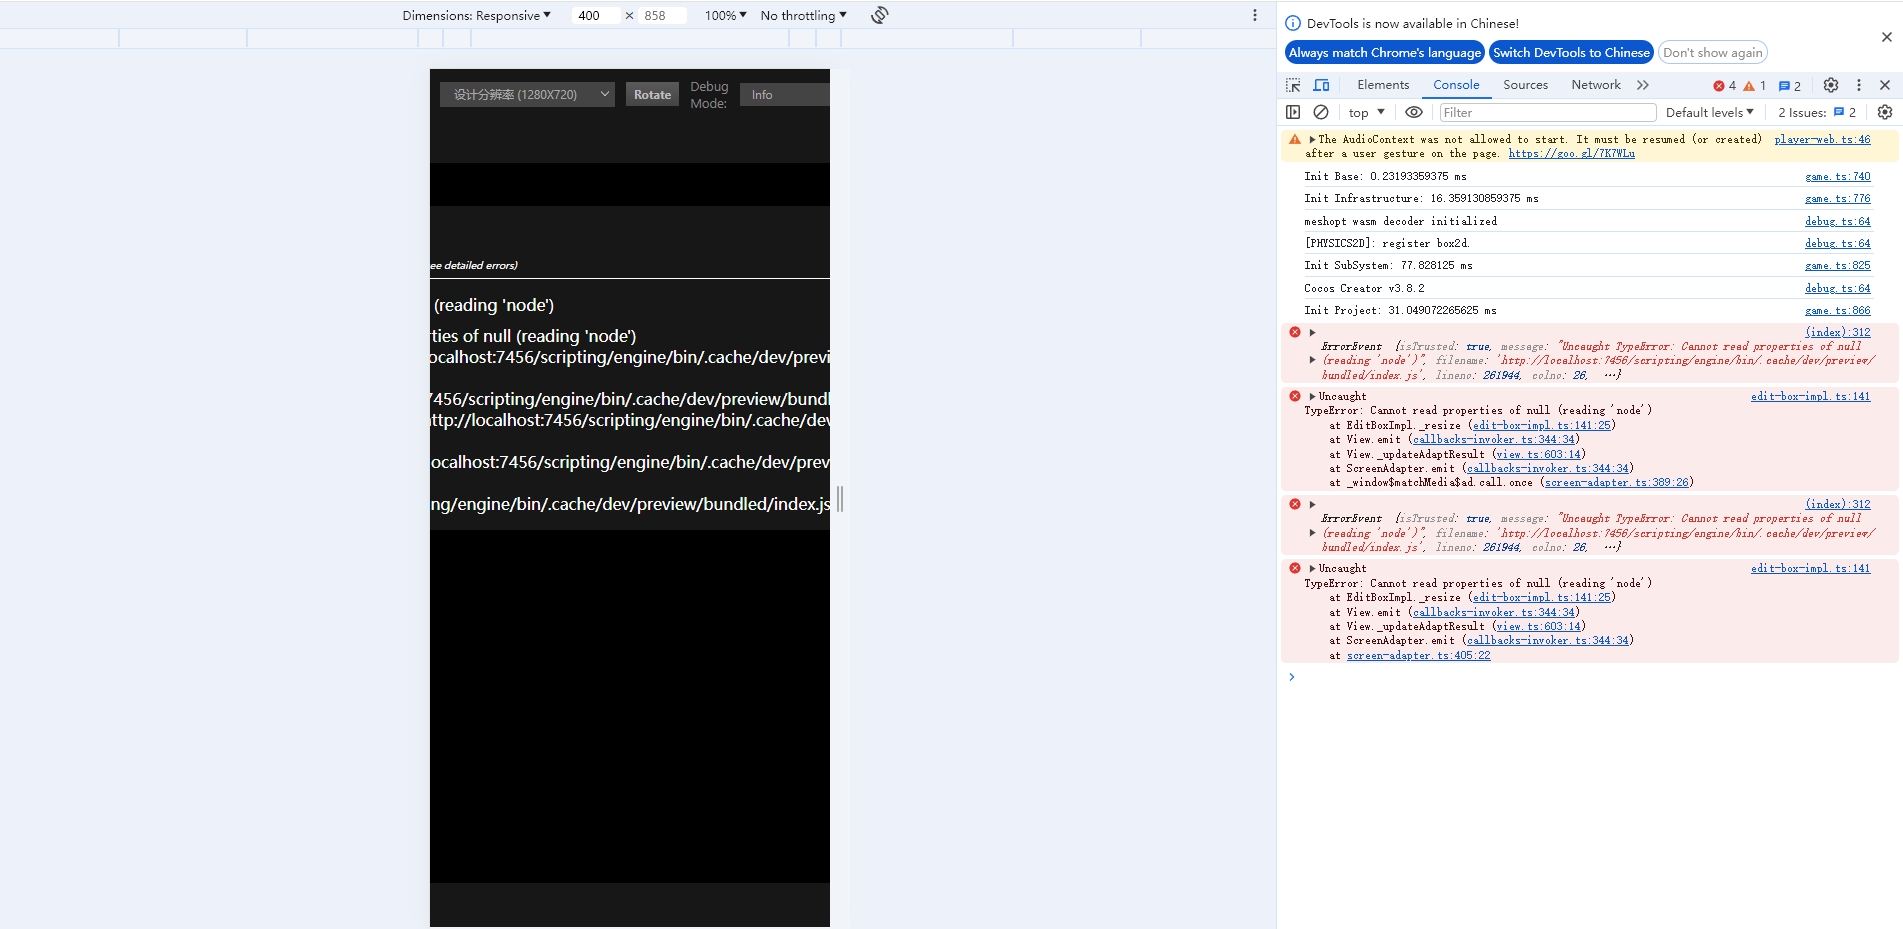Switch to the Elements tab
The image size is (1903, 929).
pos(1383,85)
